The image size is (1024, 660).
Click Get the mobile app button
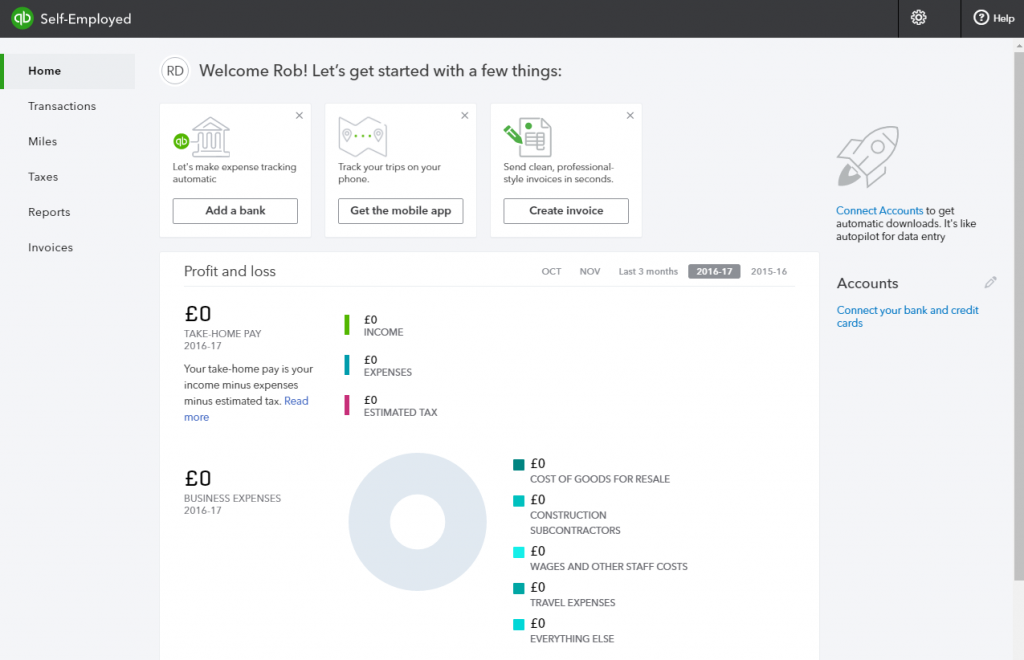click(400, 211)
